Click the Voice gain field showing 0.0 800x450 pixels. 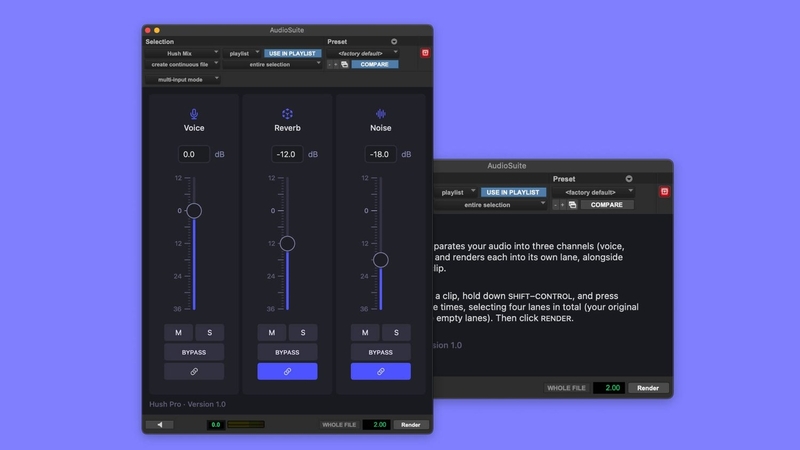pyautogui.click(x=194, y=154)
